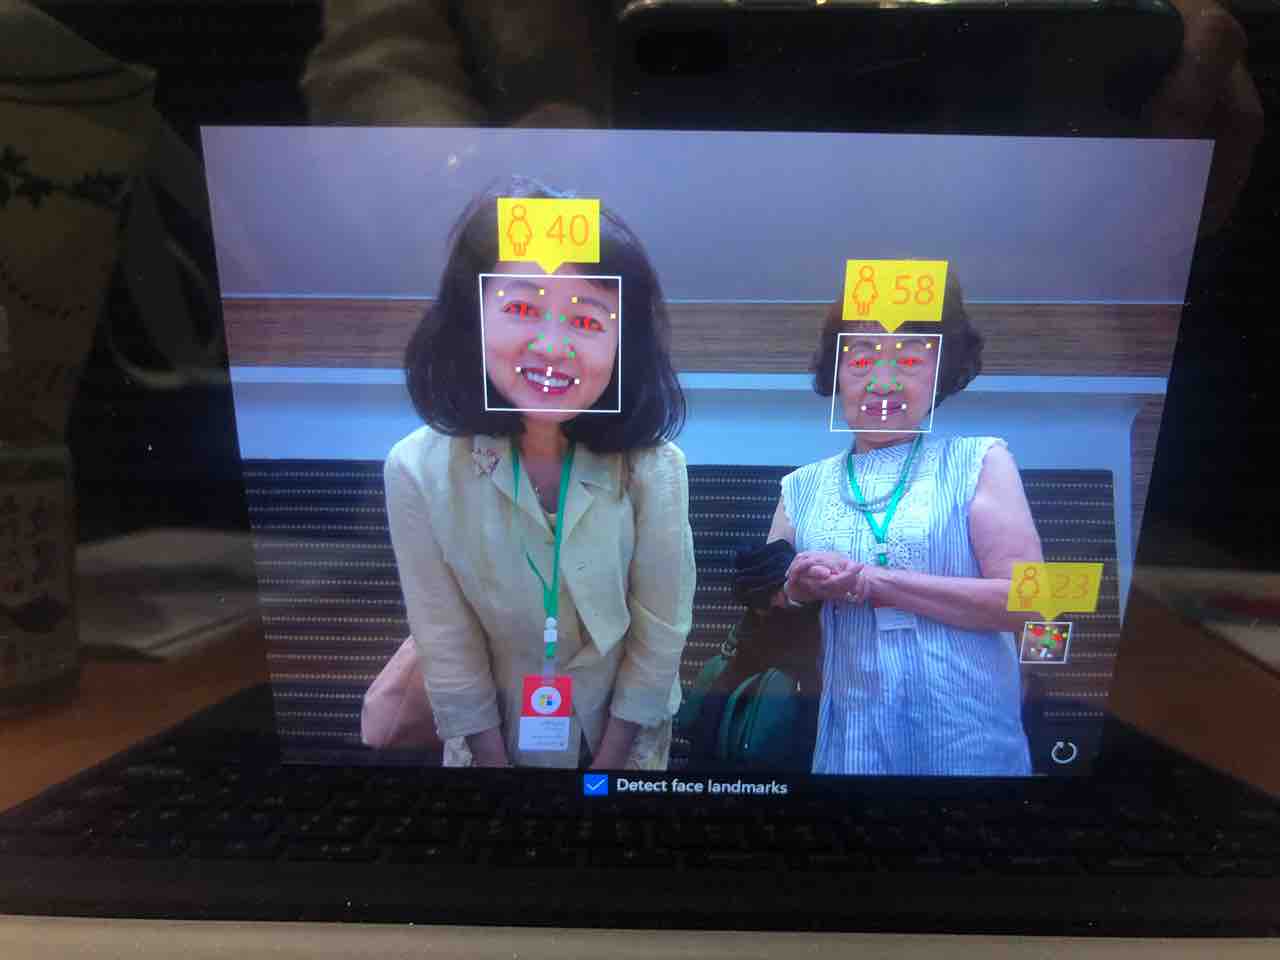Click the number 40 in the age label
This screenshot has height=960, width=1280.
tap(568, 230)
